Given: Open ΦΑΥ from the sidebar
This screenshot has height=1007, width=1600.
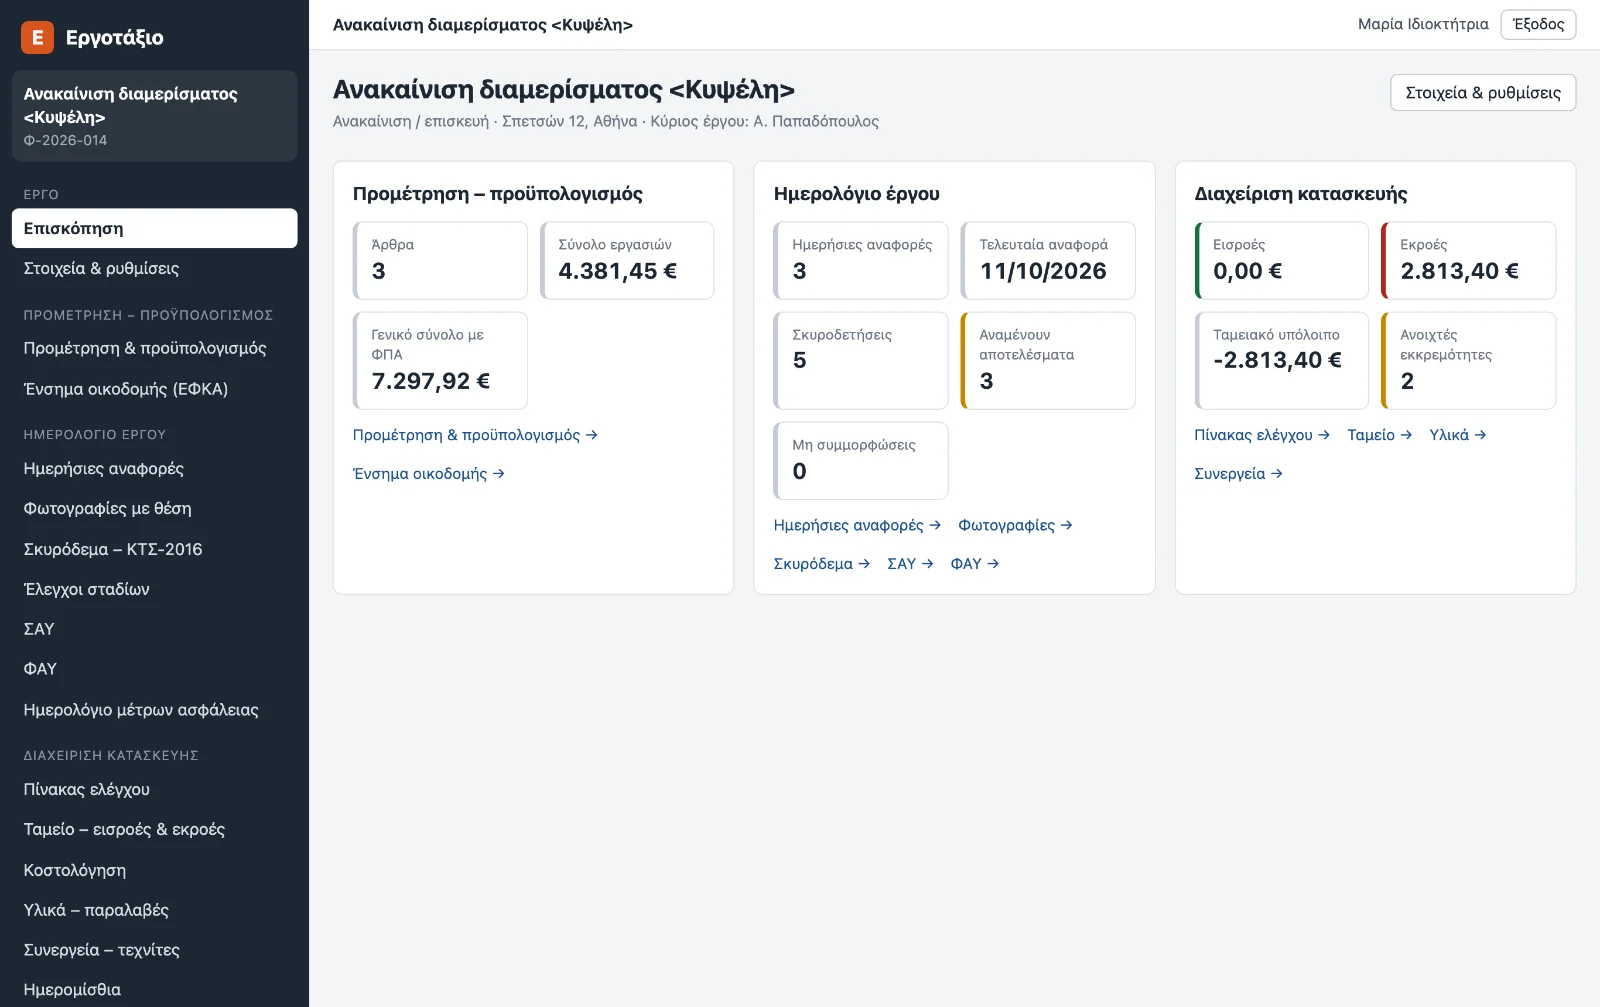Looking at the screenshot, I should (154, 669).
